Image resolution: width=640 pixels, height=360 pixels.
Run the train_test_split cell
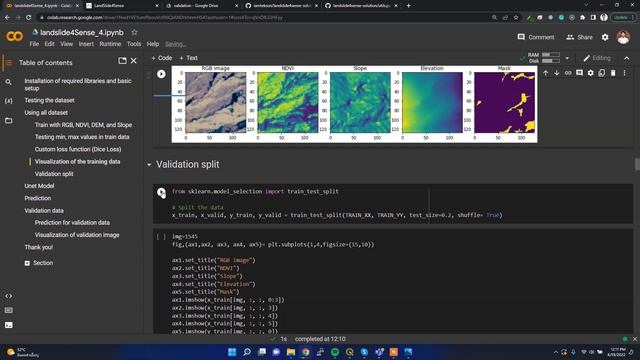pos(161,192)
